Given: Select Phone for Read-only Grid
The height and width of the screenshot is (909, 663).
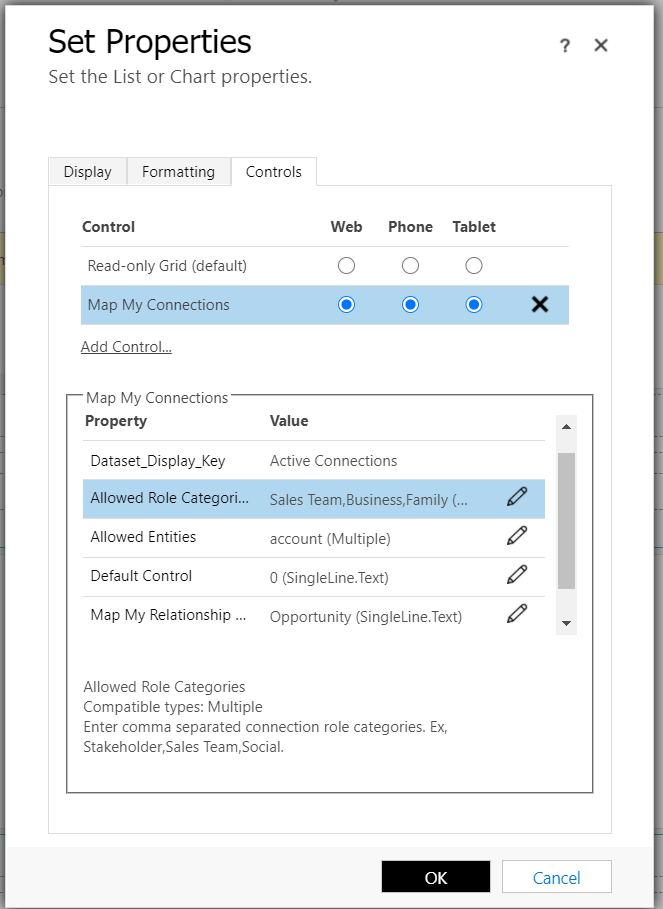Looking at the screenshot, I should (410, 266).
